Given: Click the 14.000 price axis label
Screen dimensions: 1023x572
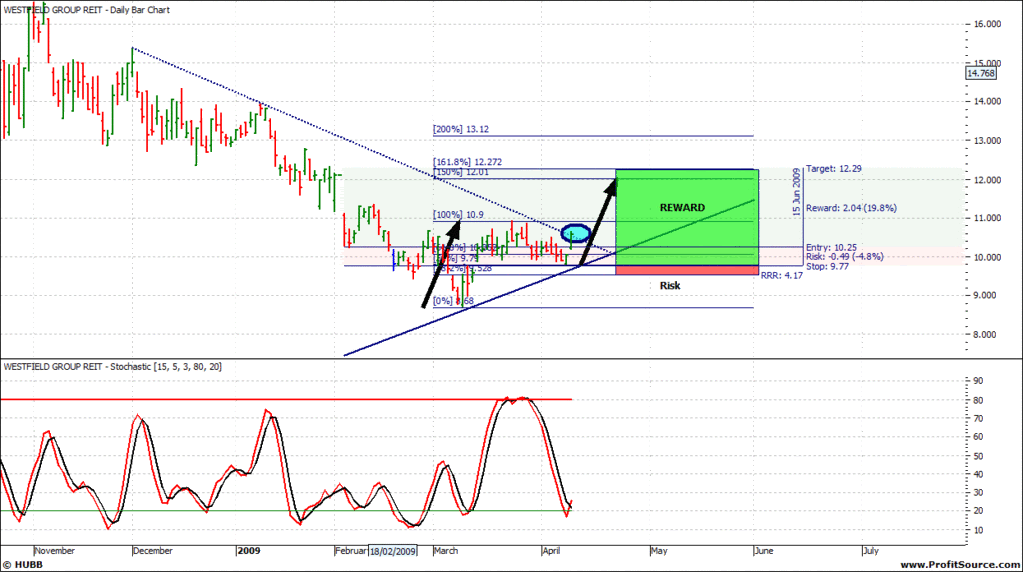Looking at the screenshot, I should 987,101.
